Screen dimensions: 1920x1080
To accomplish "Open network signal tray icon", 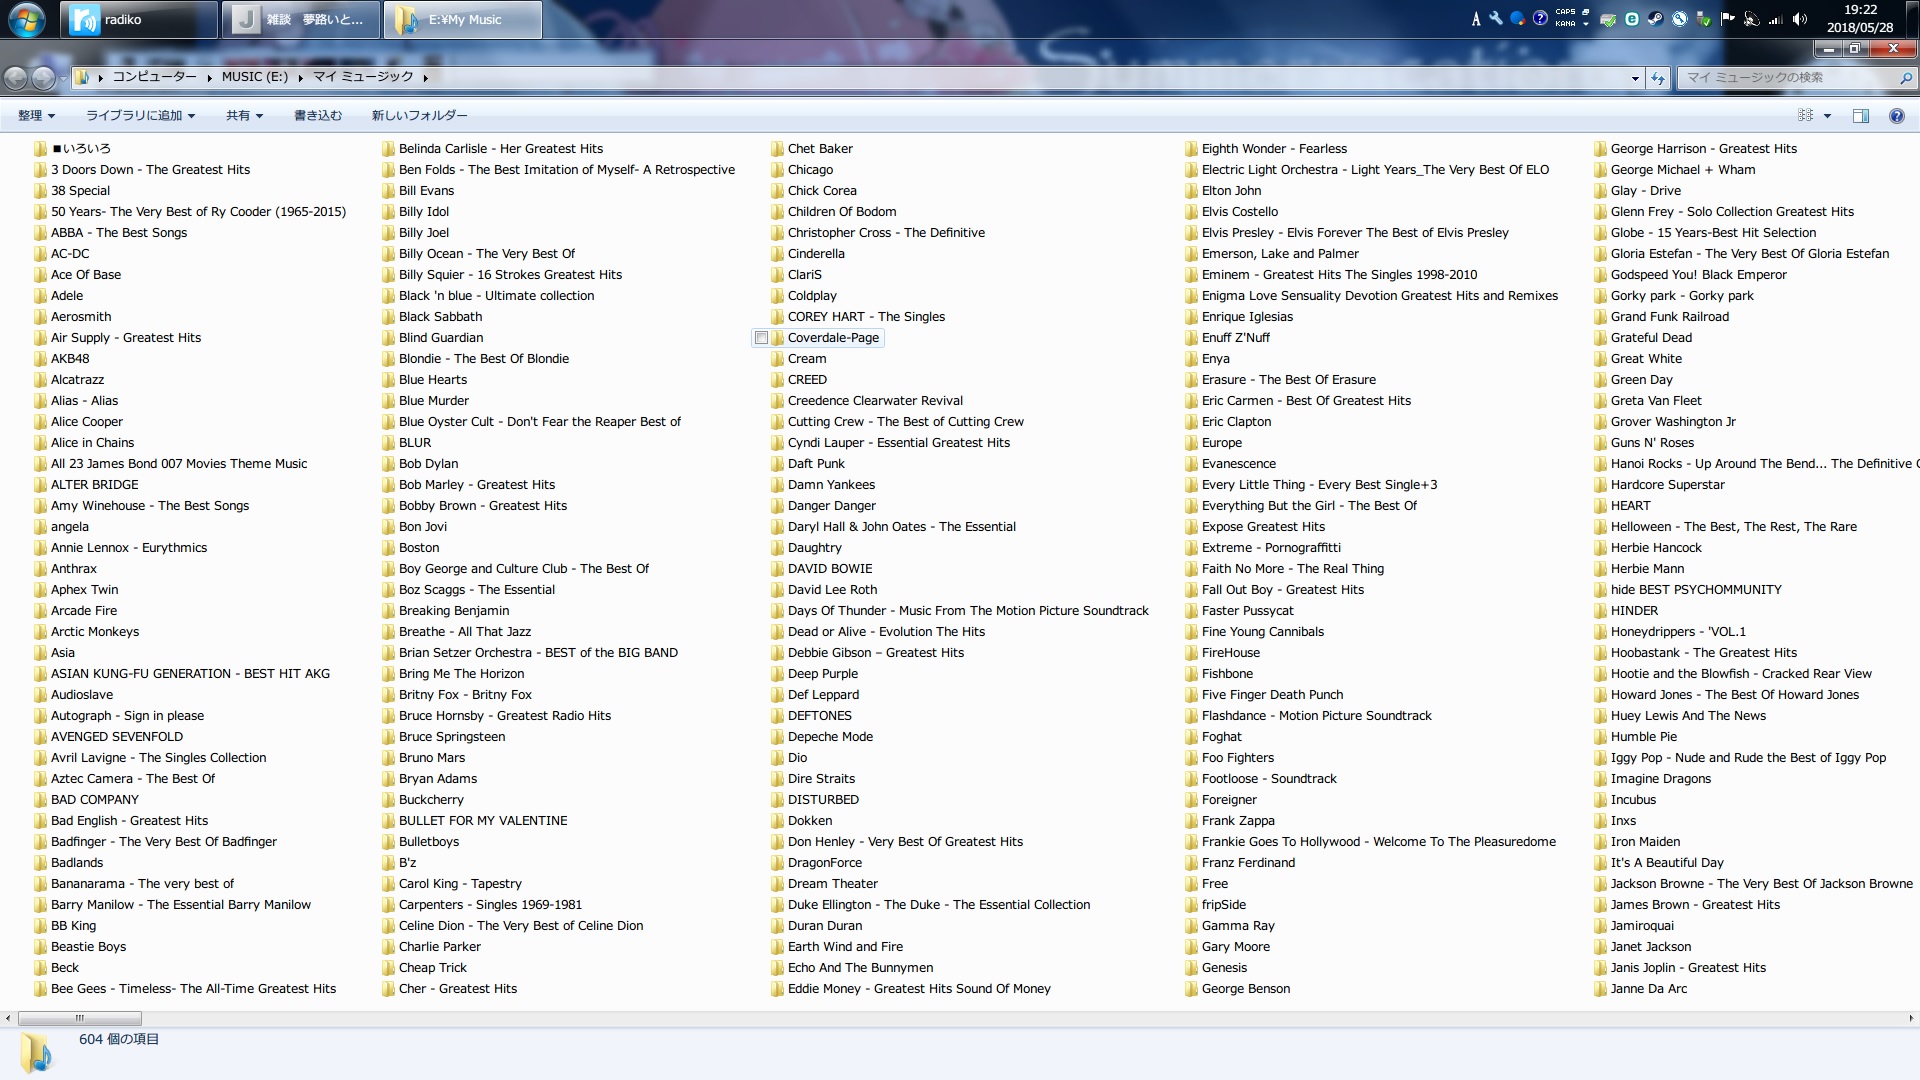I will click(1776, 20).
